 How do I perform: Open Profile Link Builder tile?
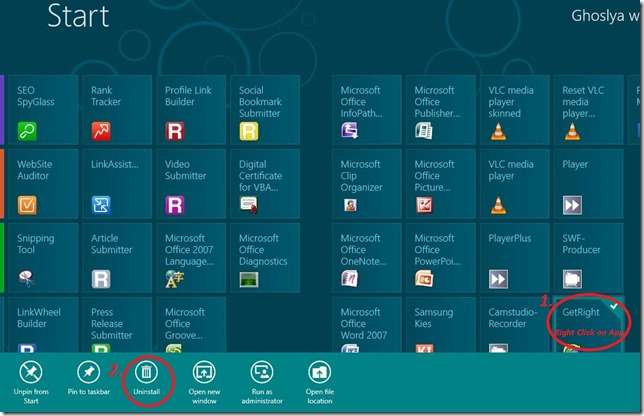[191, 110]
